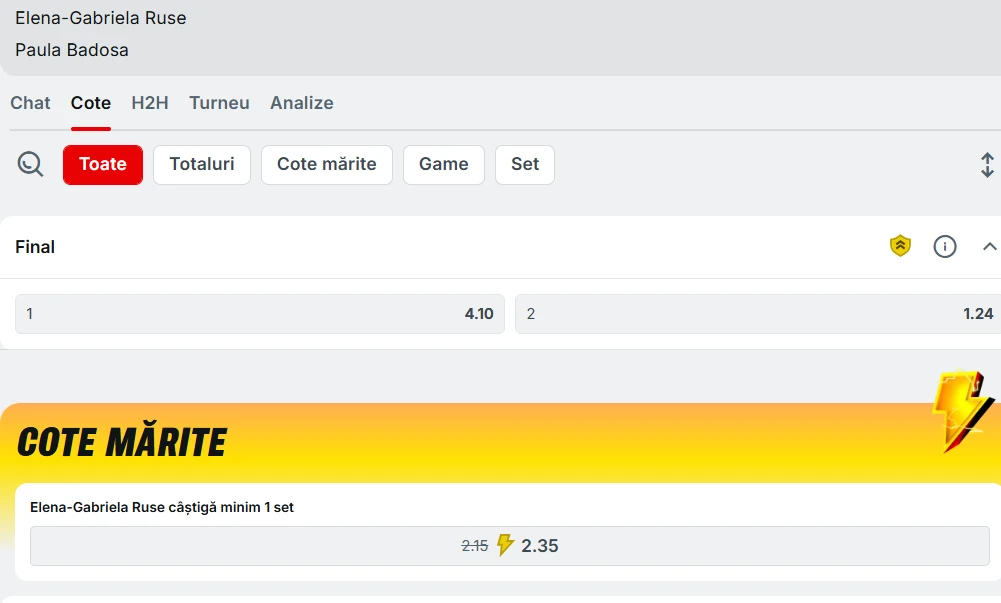The image size is (1001, 603).
Task: Switch to the Chat tab
Action: pos(30,103)
